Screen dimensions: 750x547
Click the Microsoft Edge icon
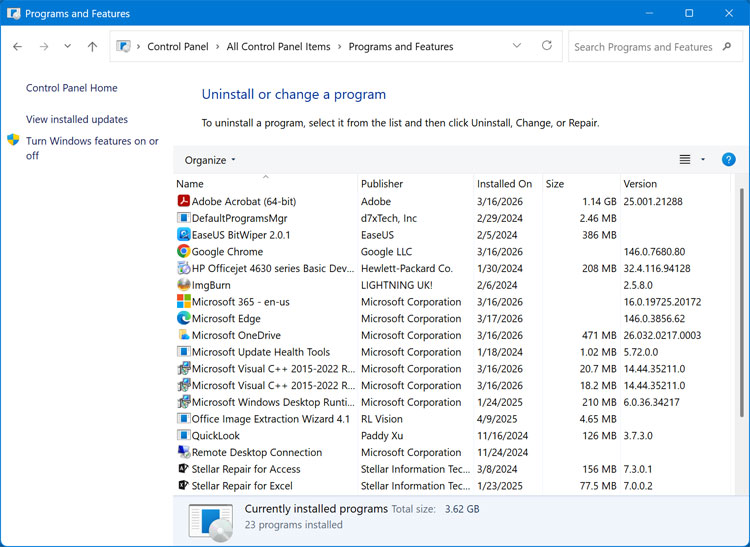pyautogui.click(x=184, y=318)
